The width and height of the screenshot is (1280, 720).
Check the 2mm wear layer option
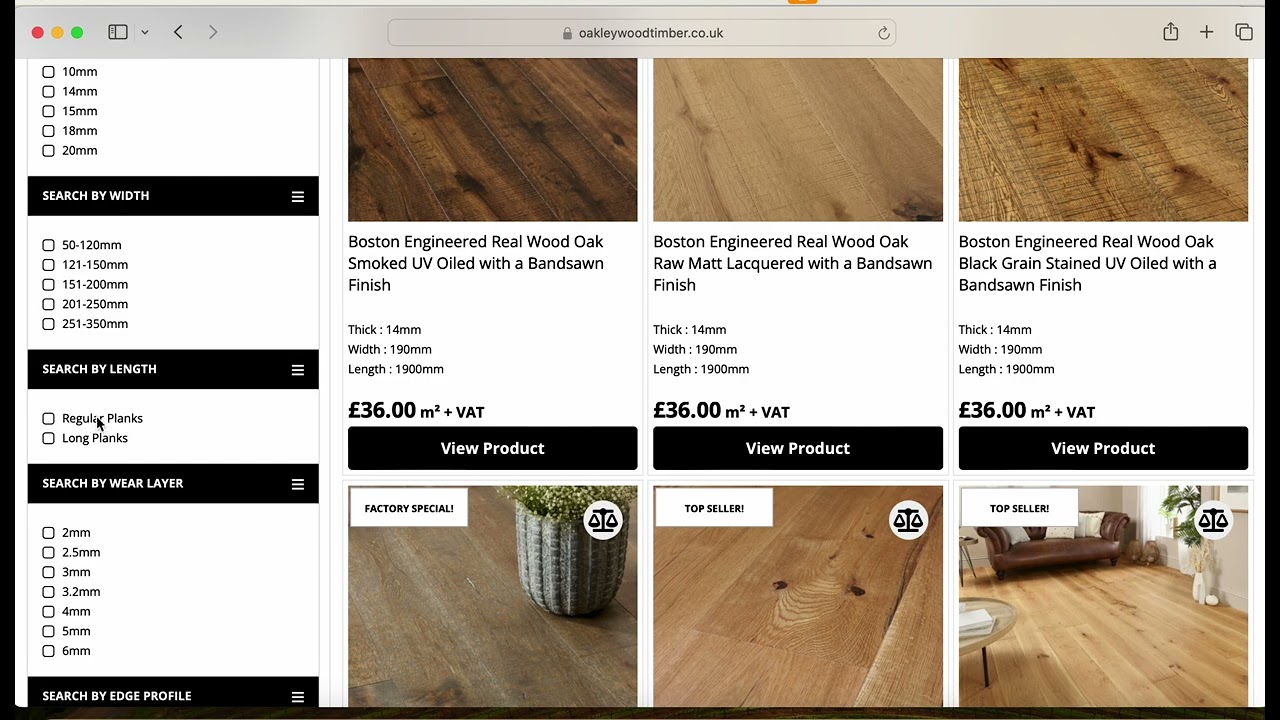(x=48, y=533)
